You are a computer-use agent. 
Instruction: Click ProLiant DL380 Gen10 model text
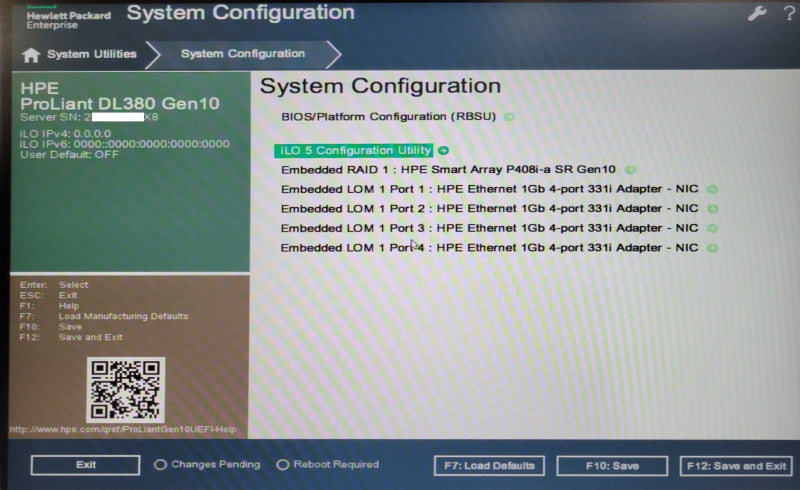coord(120,104)
